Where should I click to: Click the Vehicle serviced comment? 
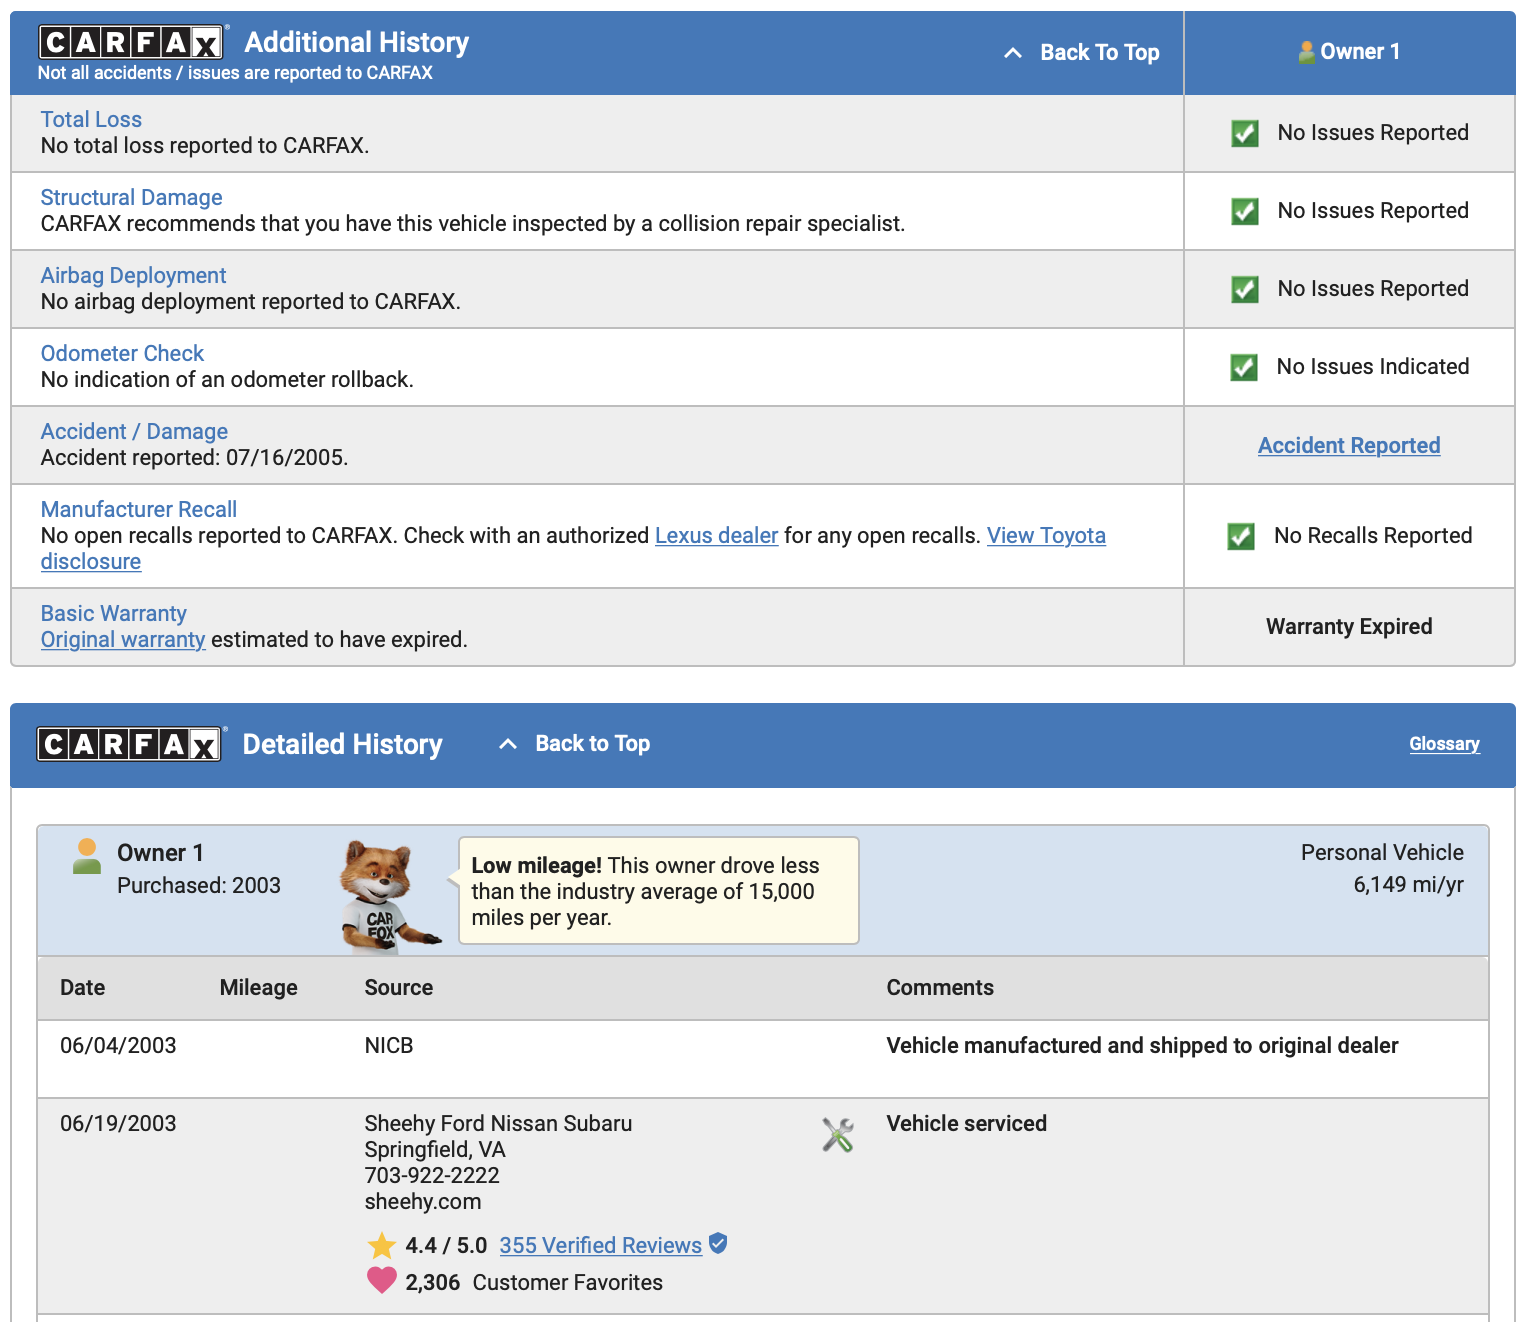(966, 1123)
